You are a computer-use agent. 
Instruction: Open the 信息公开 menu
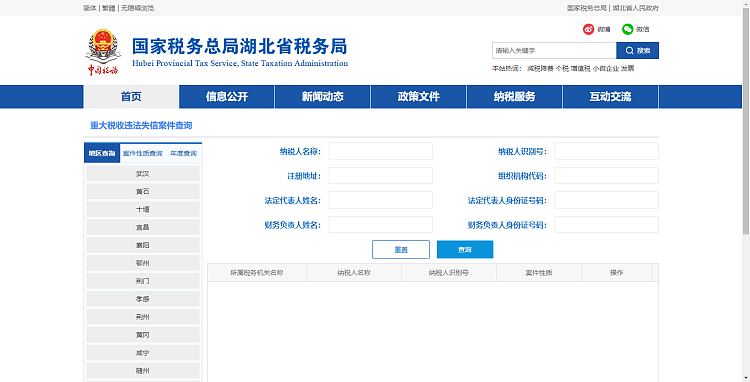(x=227, y=97)
